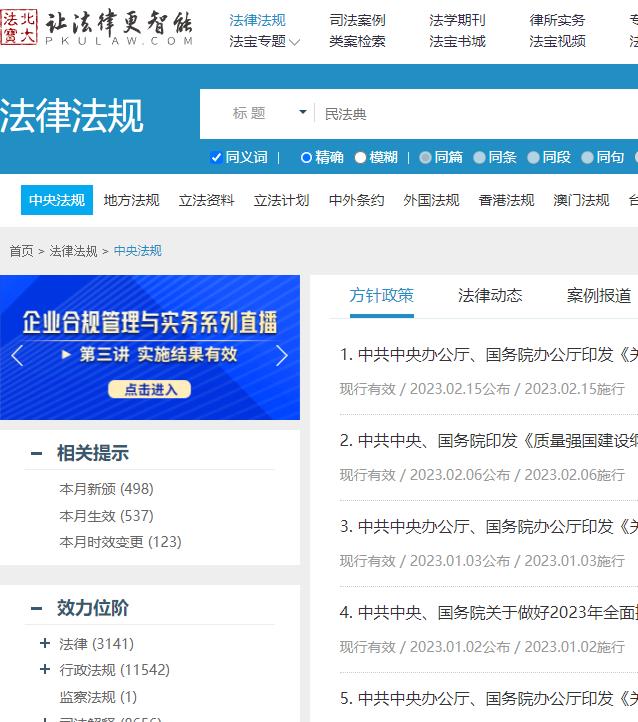Switch to the 香港法规 tab
The height and width of the screenshot is (722, 638).
(506, 200)
